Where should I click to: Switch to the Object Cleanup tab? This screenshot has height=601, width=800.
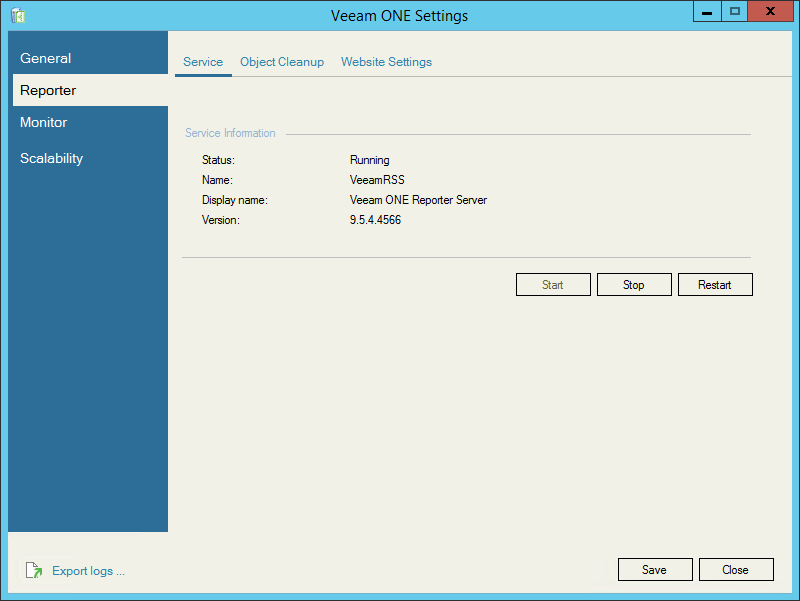282,62
